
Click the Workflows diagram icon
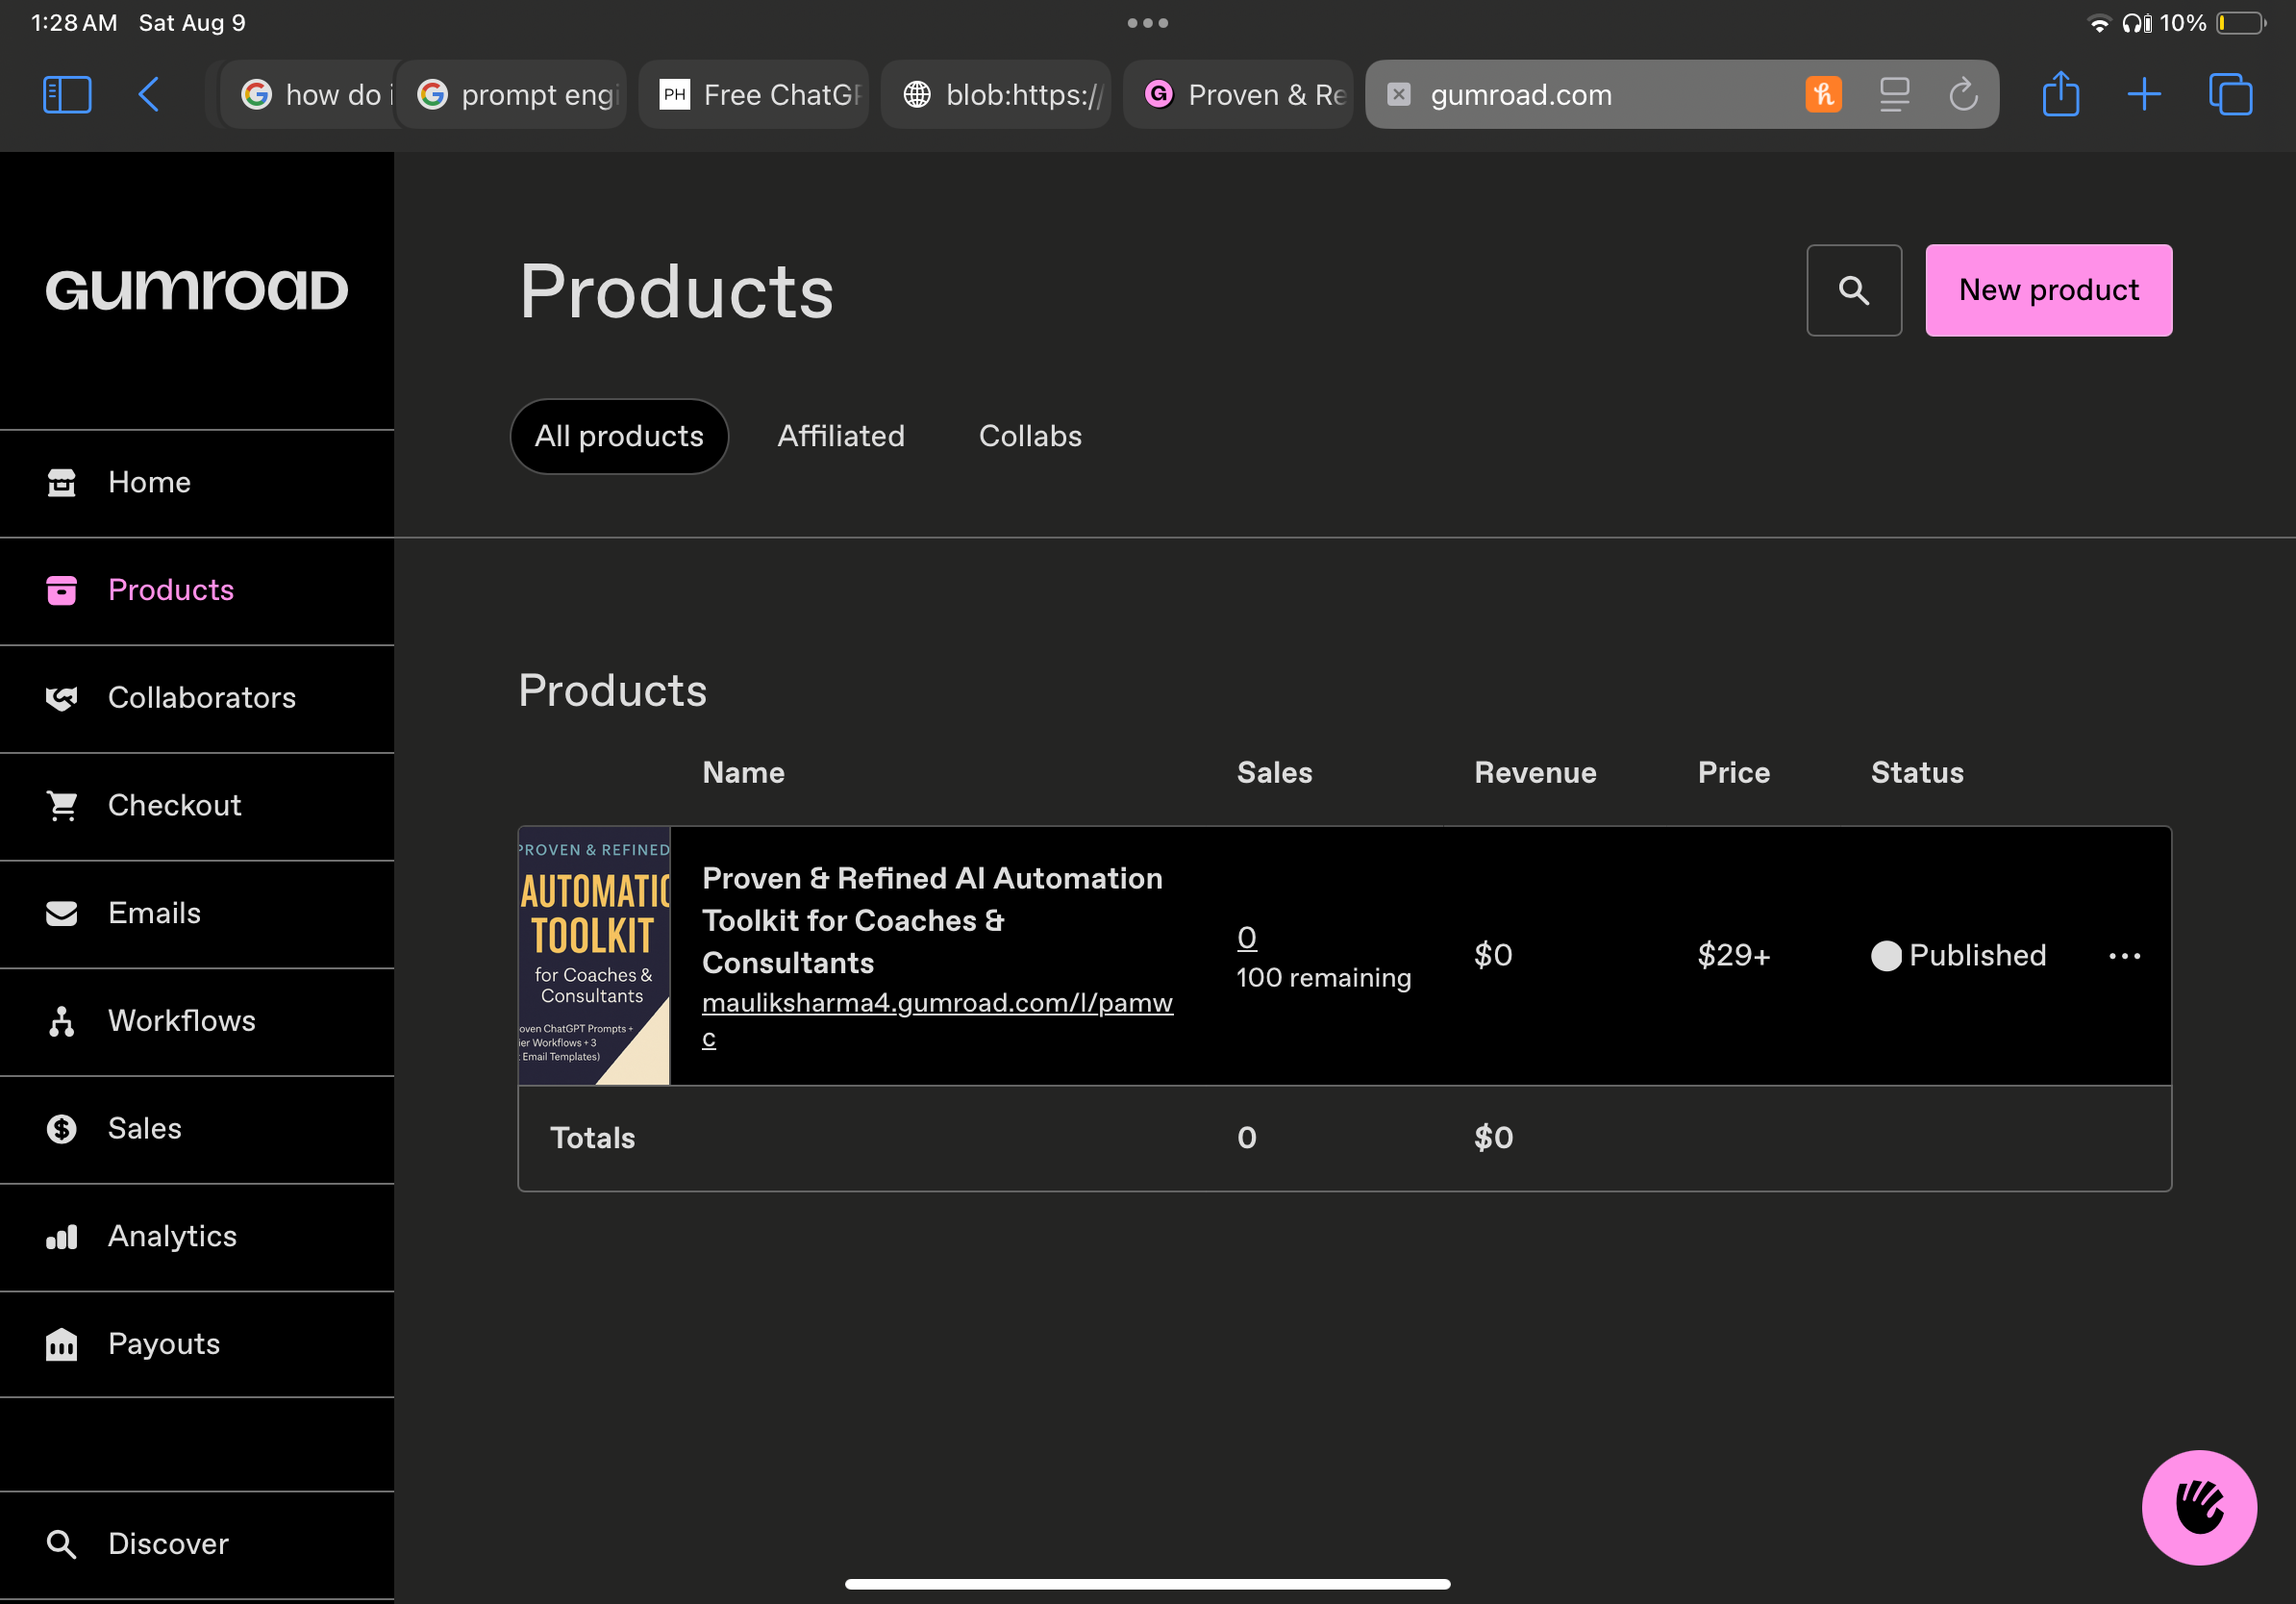(x=62, y=1021)
